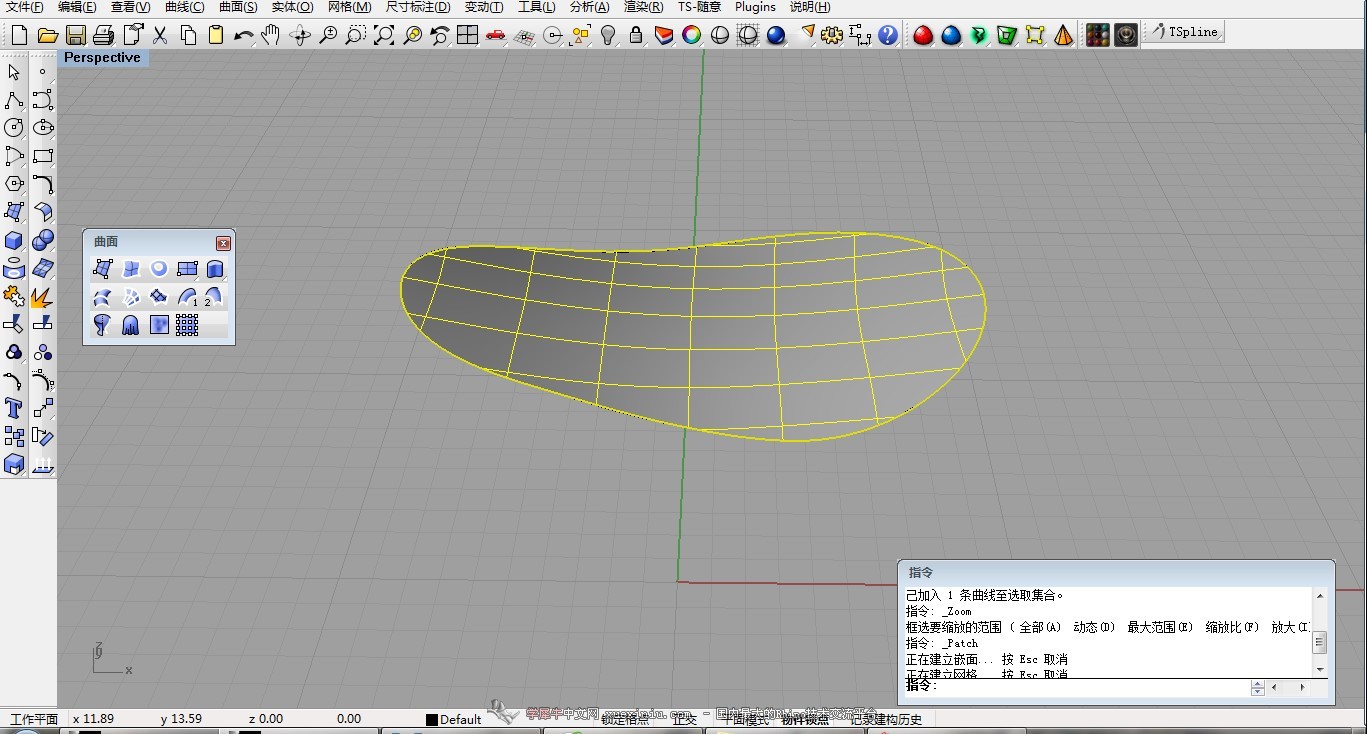Click Surface from corner points in 曲面 panel

click(102, 269)
